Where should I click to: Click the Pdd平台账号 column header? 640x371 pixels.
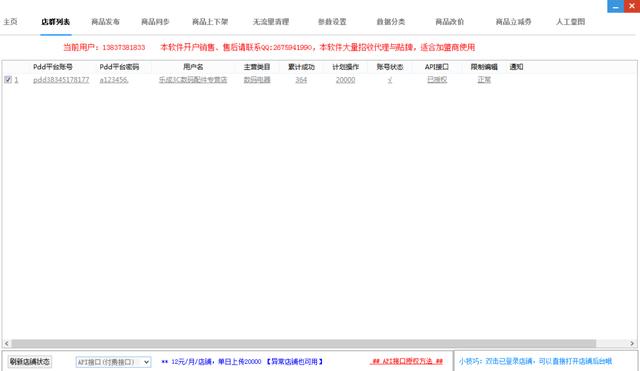pyautogui.click(x=53, y=67)
